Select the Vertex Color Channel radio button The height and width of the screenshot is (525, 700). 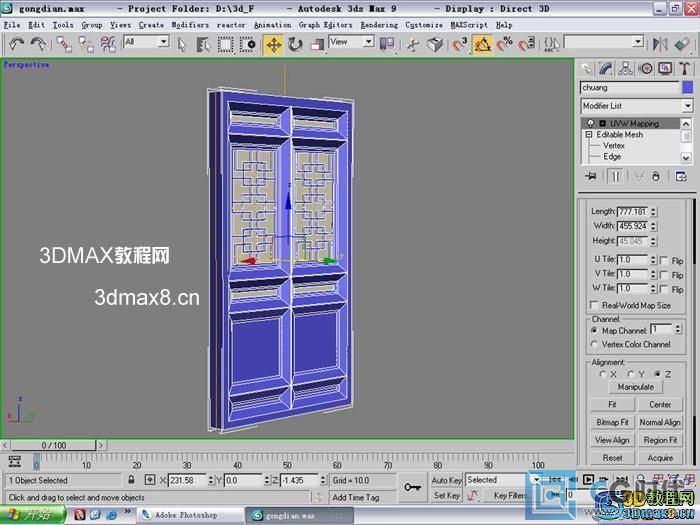click(596, 344)
